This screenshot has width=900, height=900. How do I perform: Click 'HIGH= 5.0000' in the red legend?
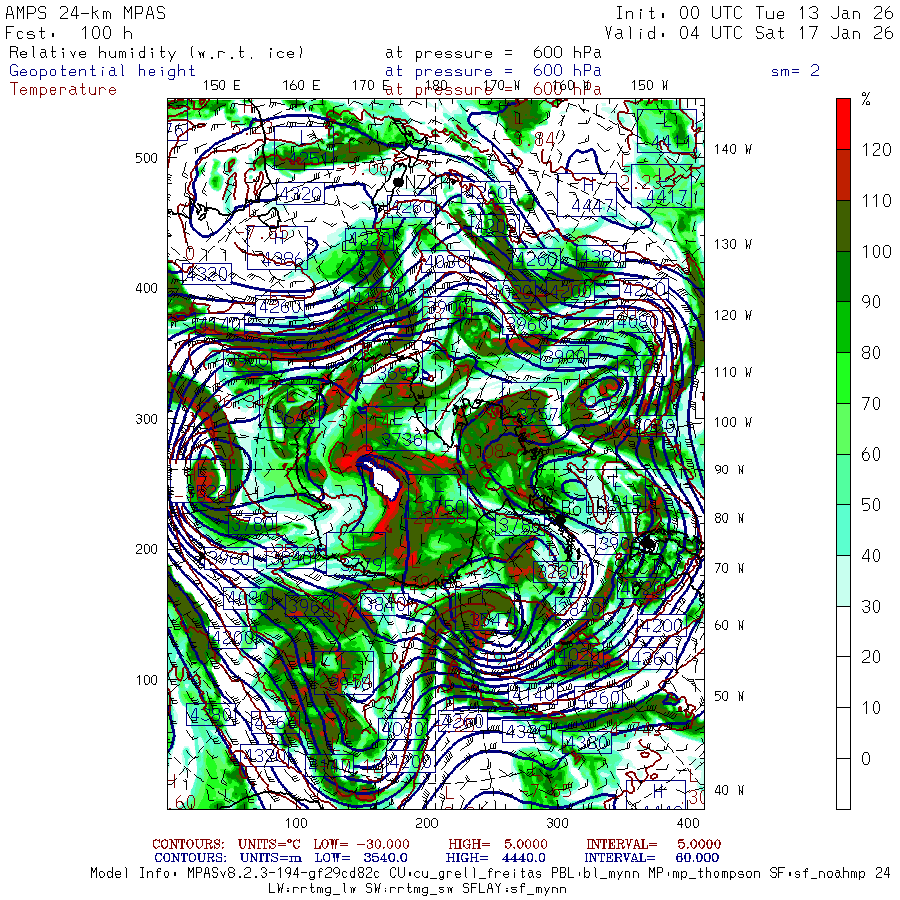click(498, 844)
